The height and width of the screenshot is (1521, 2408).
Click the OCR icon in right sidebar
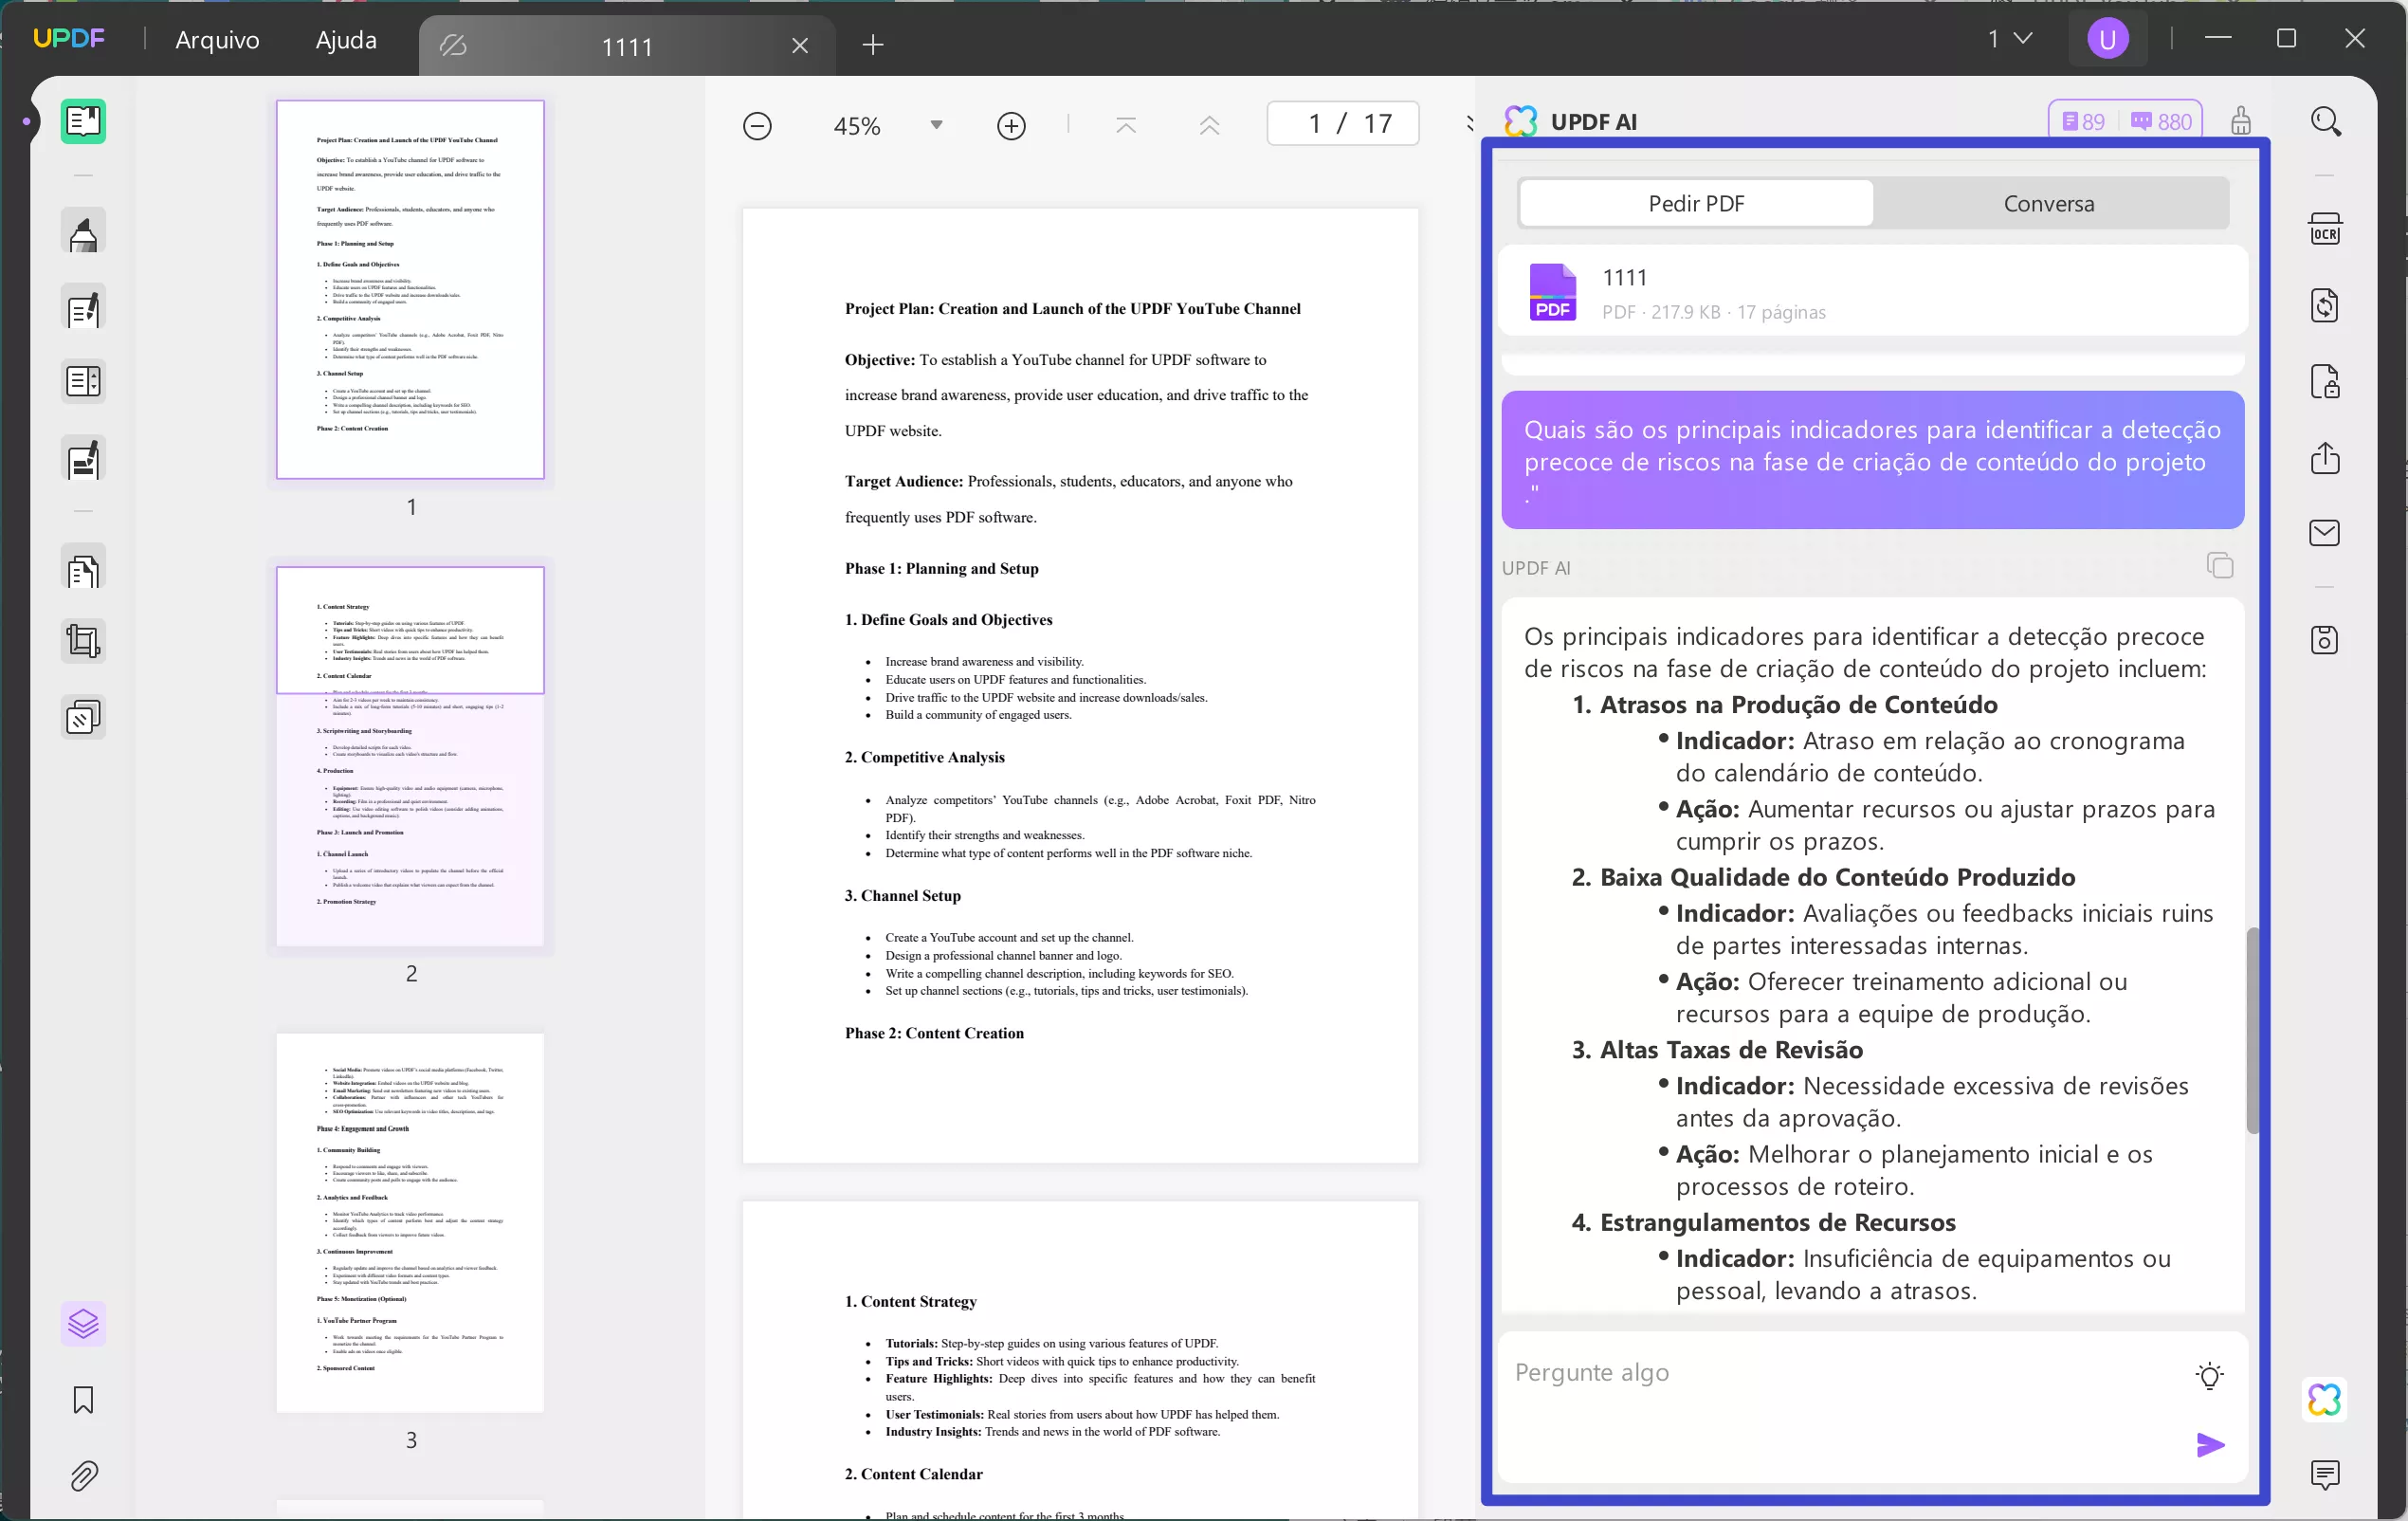pos(2325,229)
